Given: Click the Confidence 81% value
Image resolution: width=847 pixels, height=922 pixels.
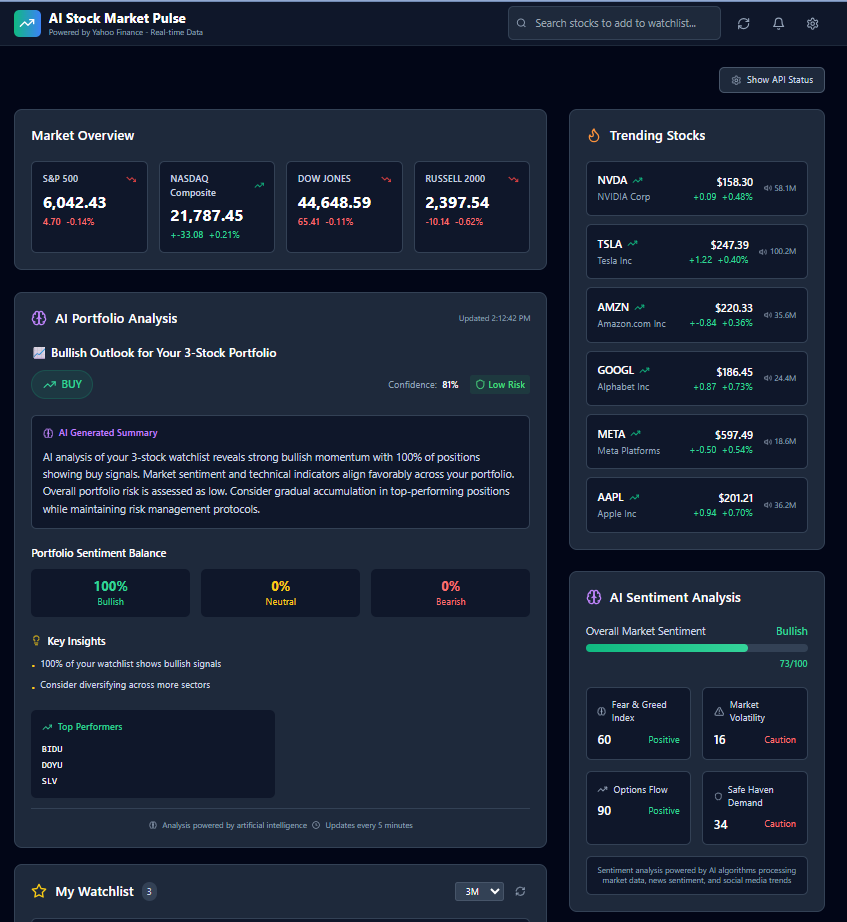Looking at the screenshot, I should tap(450, 385).
